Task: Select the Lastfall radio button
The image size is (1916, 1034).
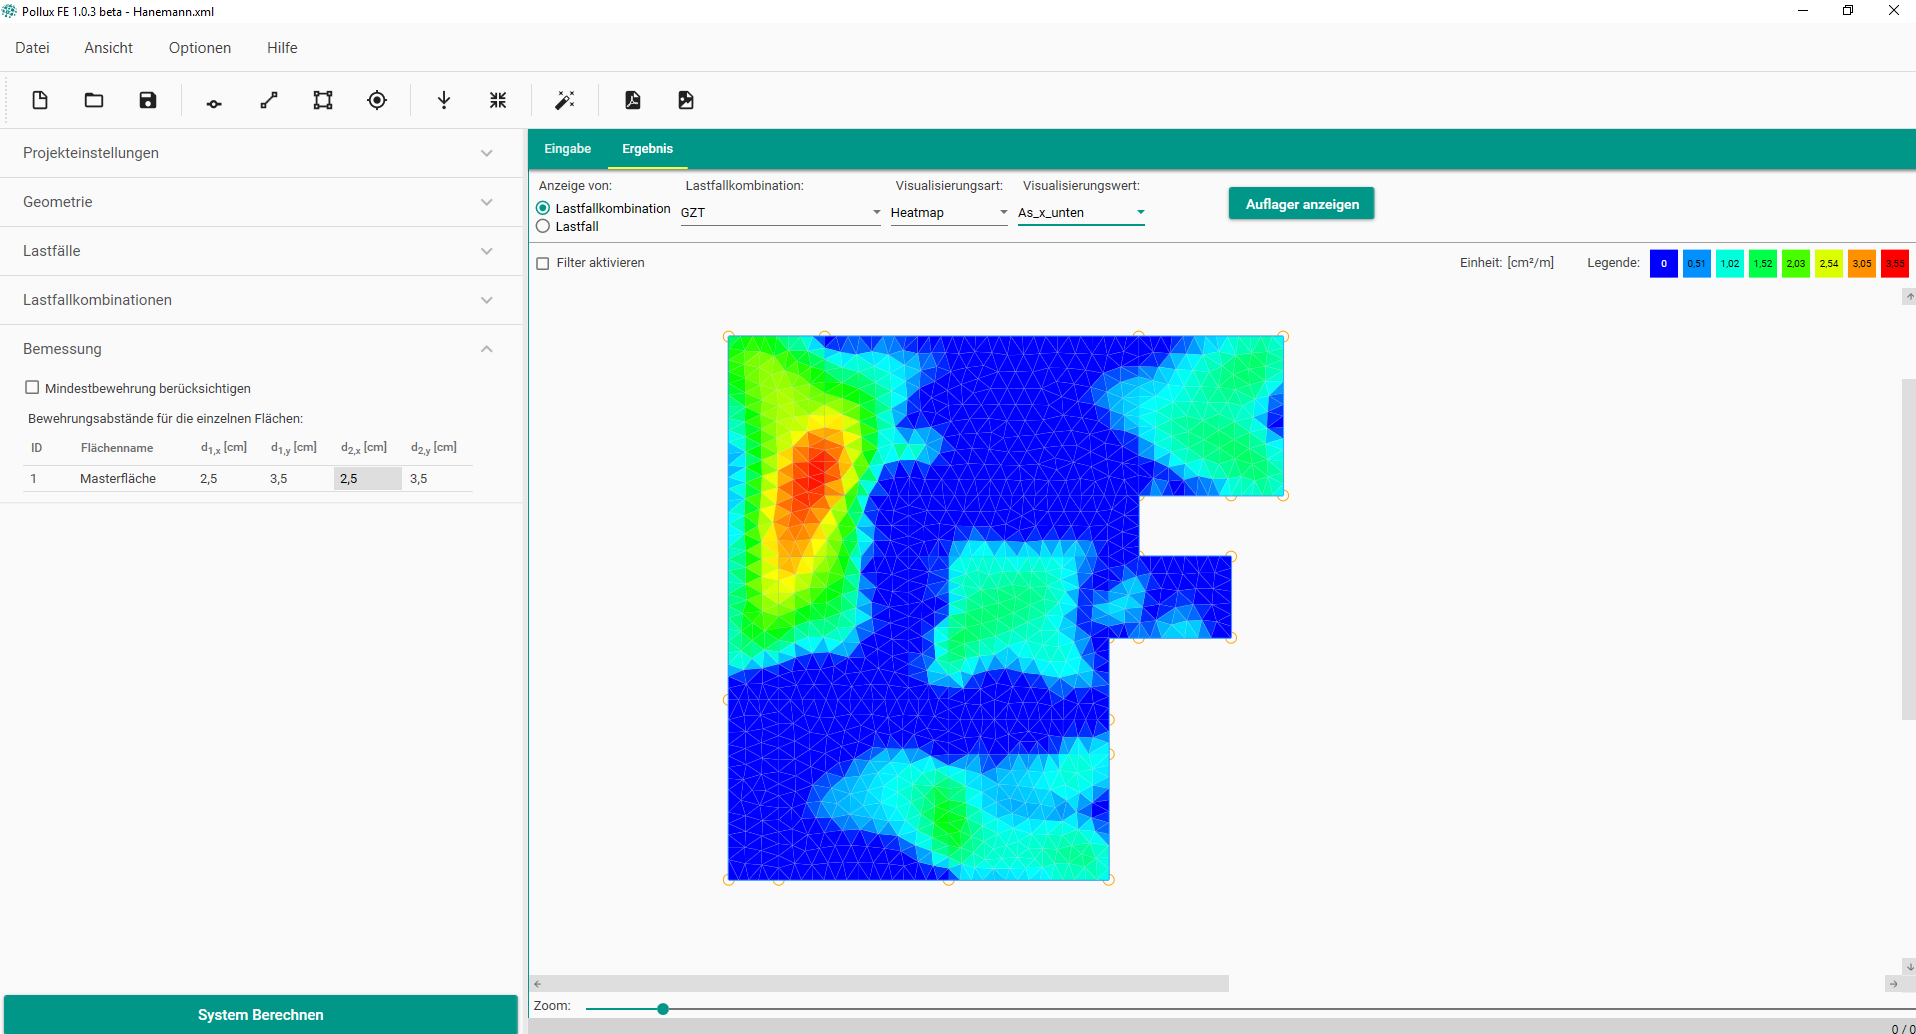Action: [543, 227]
